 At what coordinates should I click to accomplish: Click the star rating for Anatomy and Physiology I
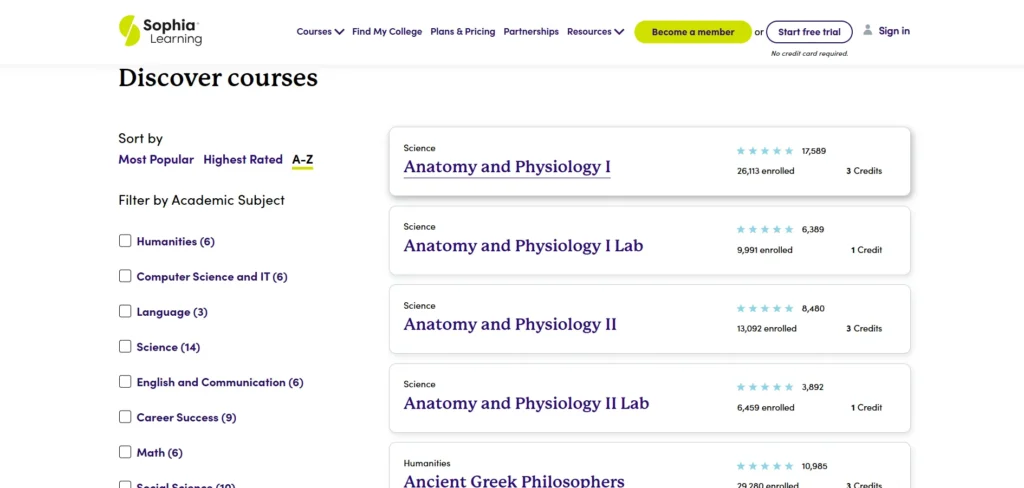click(x=765, y=151)
